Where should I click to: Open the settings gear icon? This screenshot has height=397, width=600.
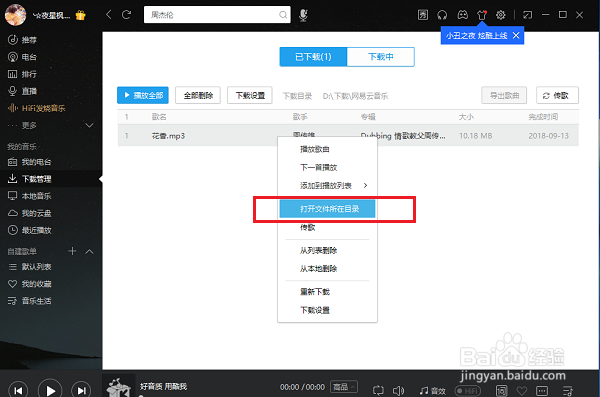pyautogui.click(x=501, y=15)
